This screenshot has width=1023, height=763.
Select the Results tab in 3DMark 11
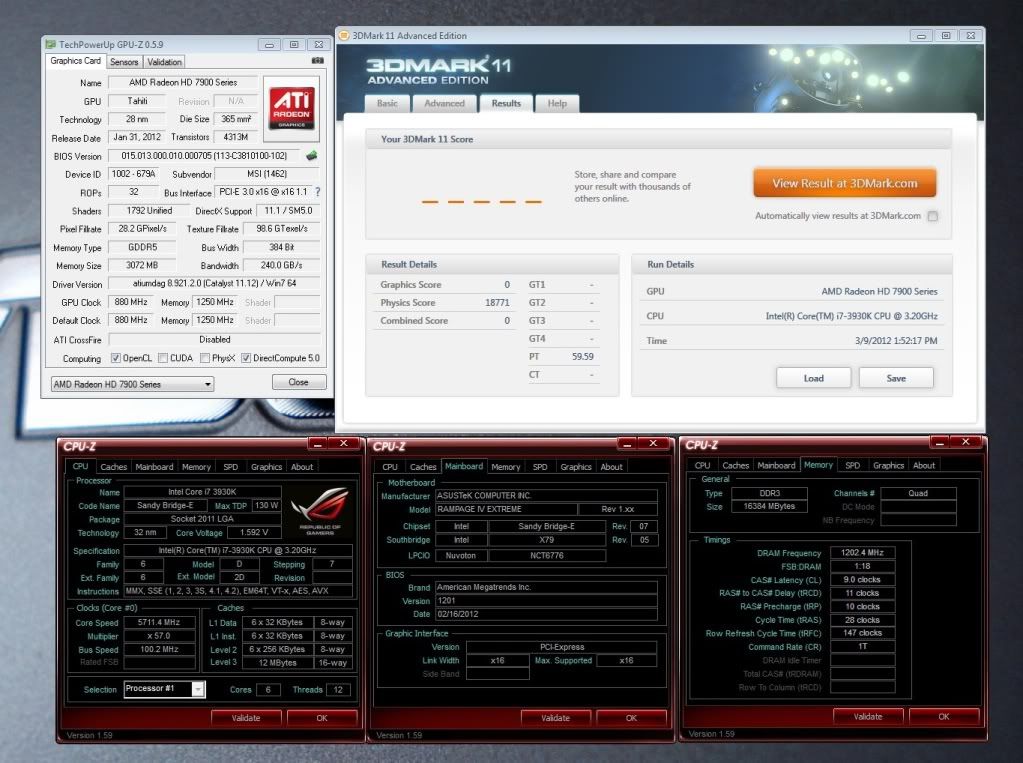click(506, 103)
